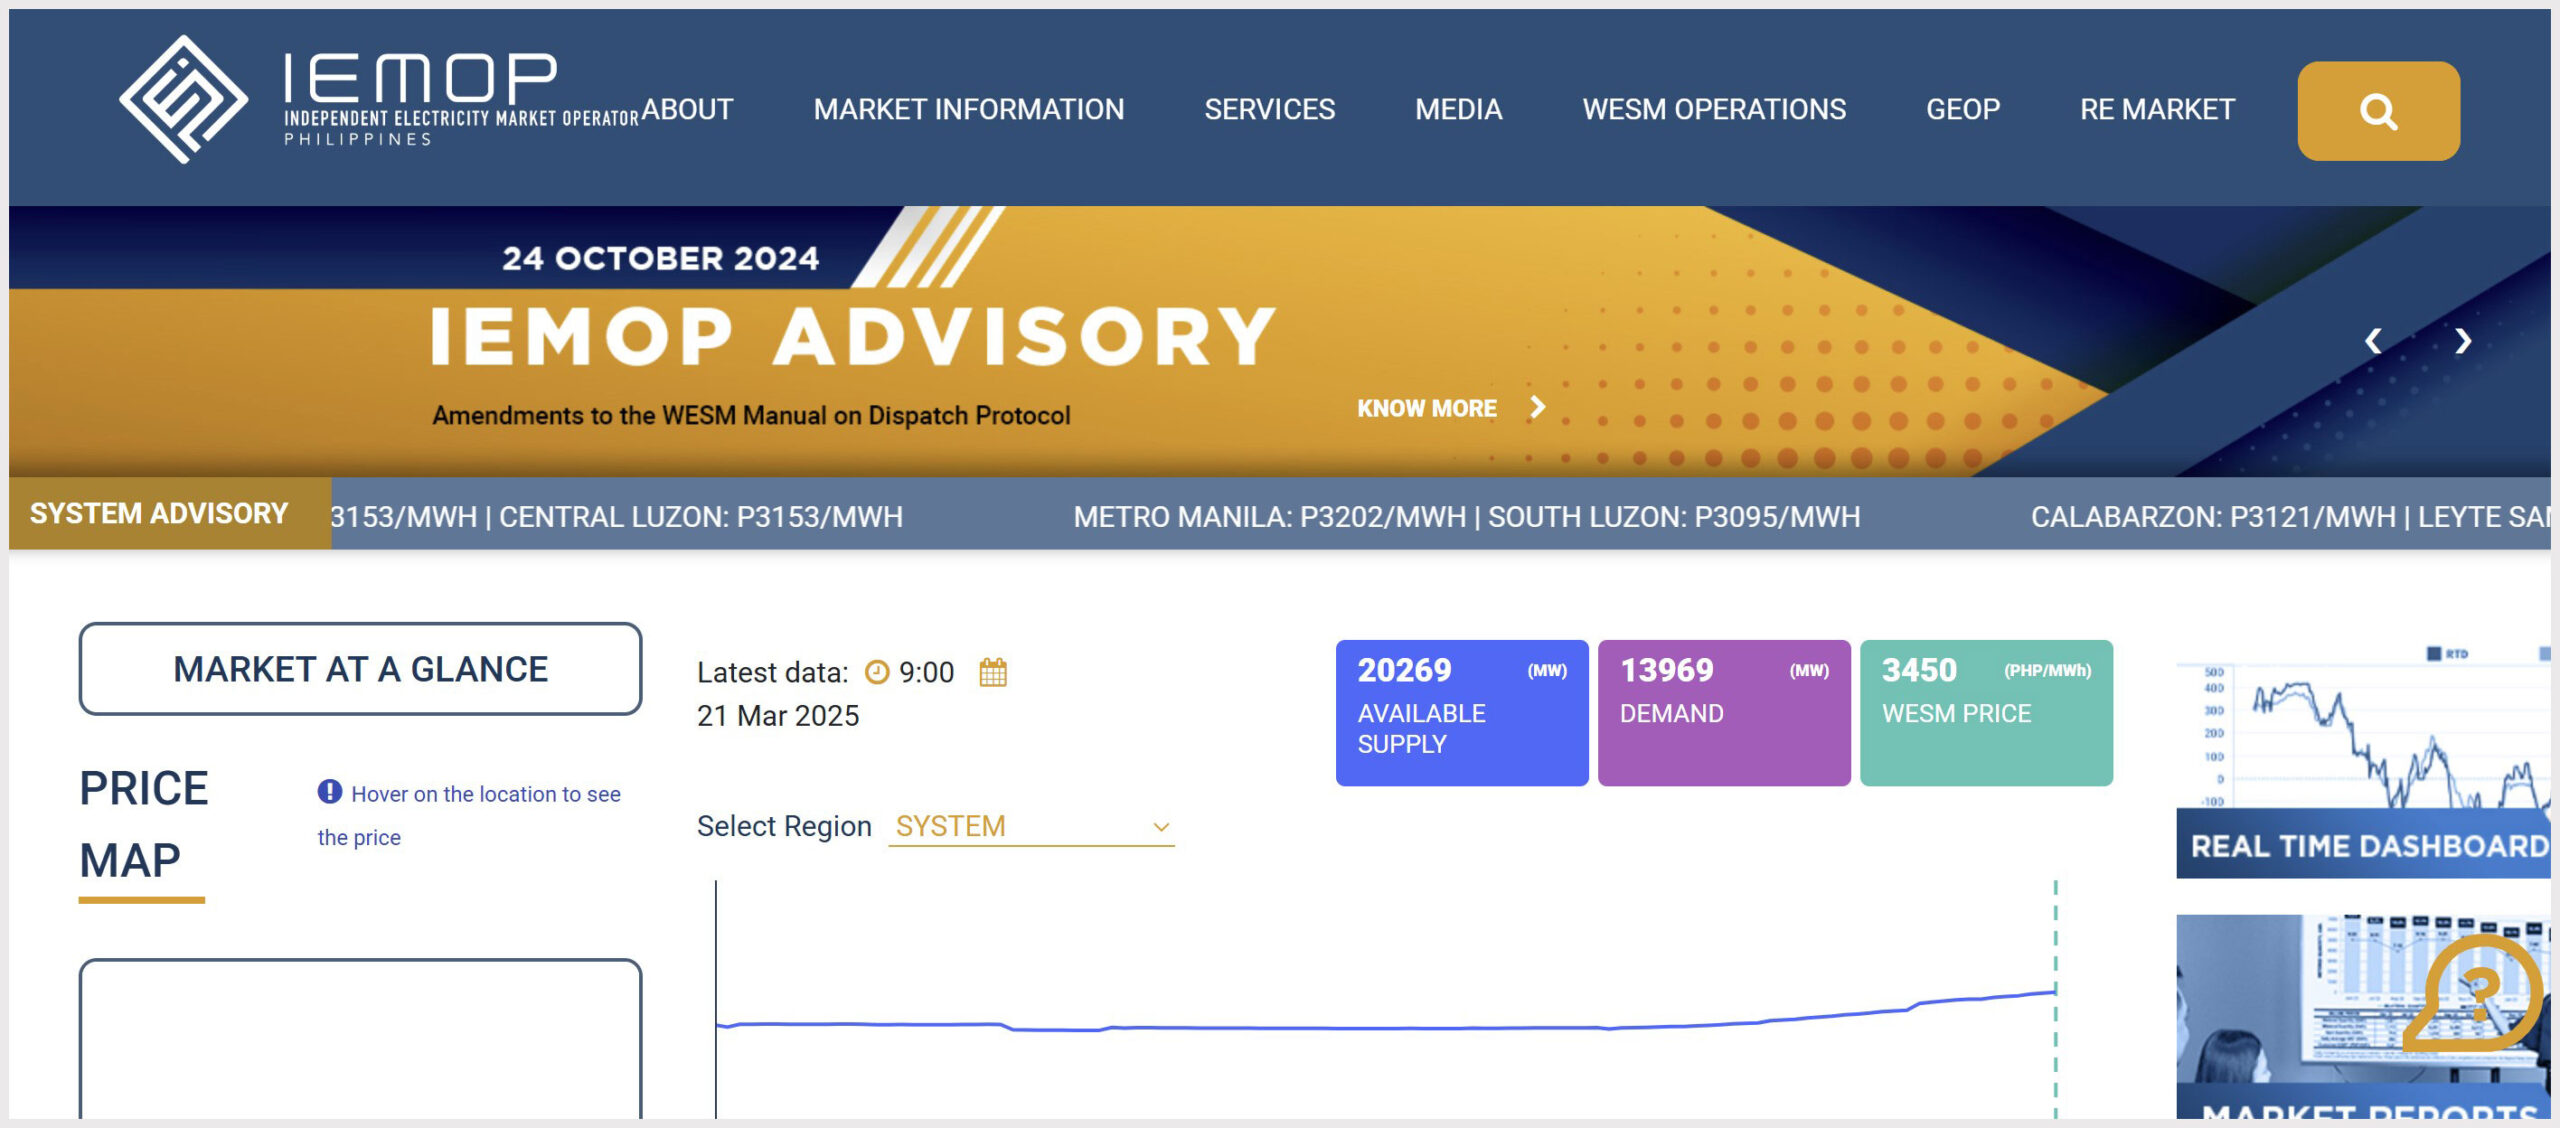
Task: Click the KNOW MORE link
Action: coord(1426,408)
